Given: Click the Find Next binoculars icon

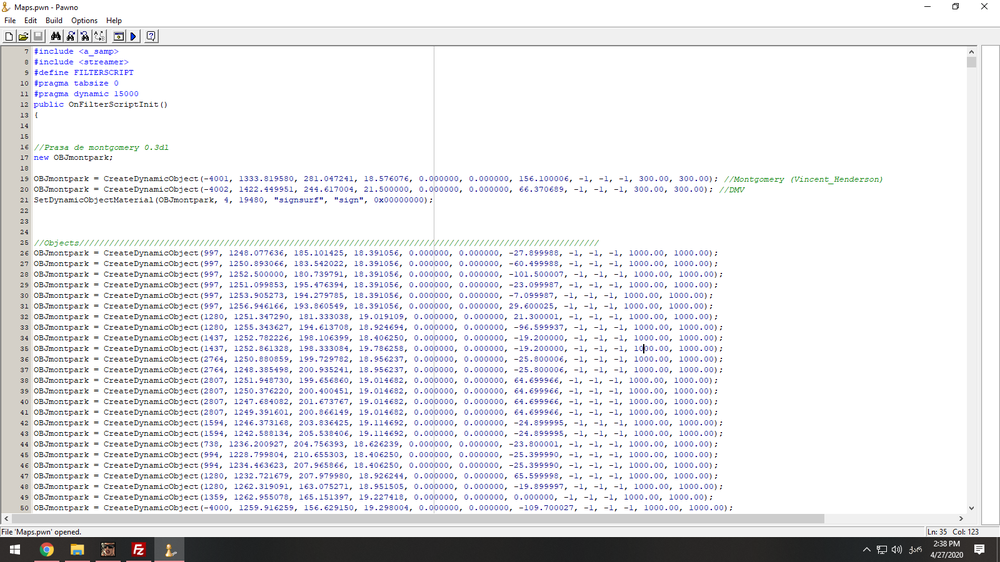Looking at the screenshot, I should point(70,36).
